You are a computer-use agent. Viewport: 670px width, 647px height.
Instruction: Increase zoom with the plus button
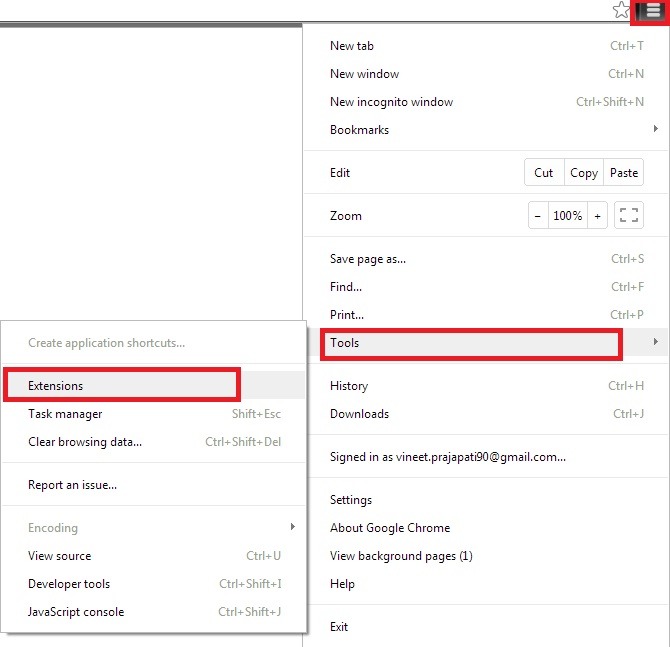597,216
